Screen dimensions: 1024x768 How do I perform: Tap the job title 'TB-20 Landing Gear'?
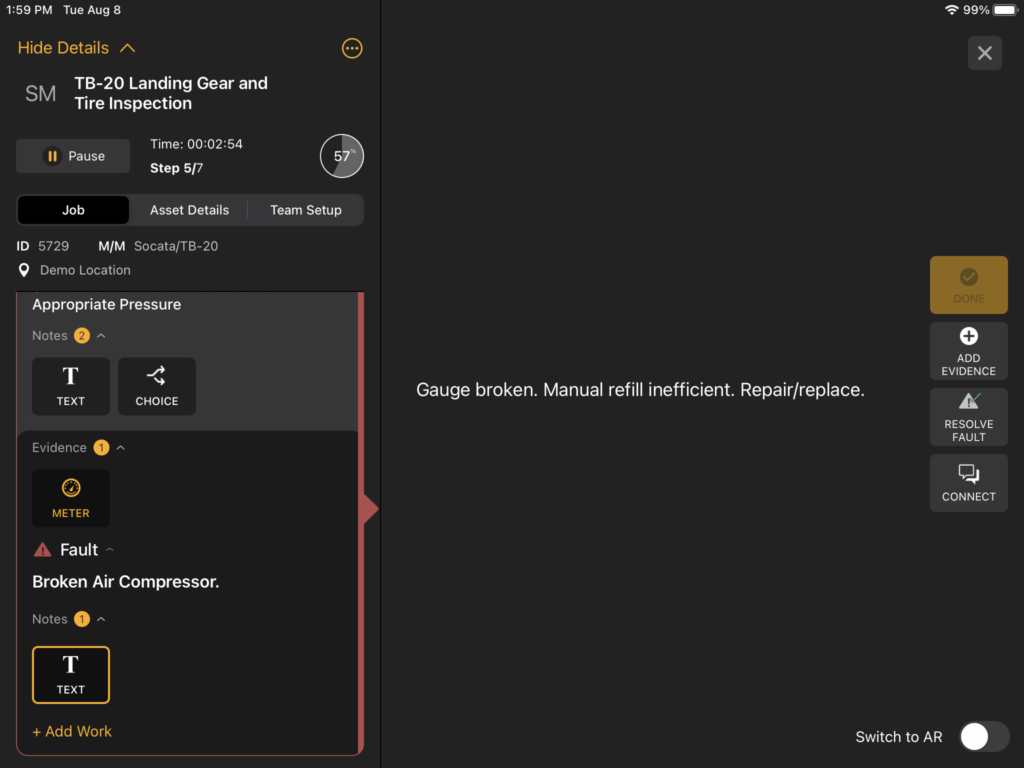pyautogui.click(x=171, y=93)
